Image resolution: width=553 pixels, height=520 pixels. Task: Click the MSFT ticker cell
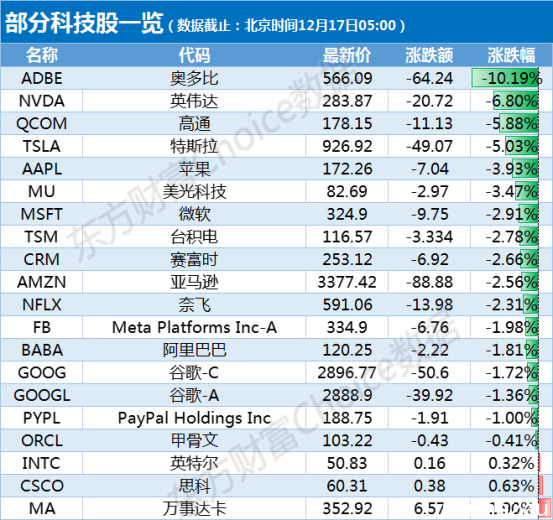coord(42,214)
